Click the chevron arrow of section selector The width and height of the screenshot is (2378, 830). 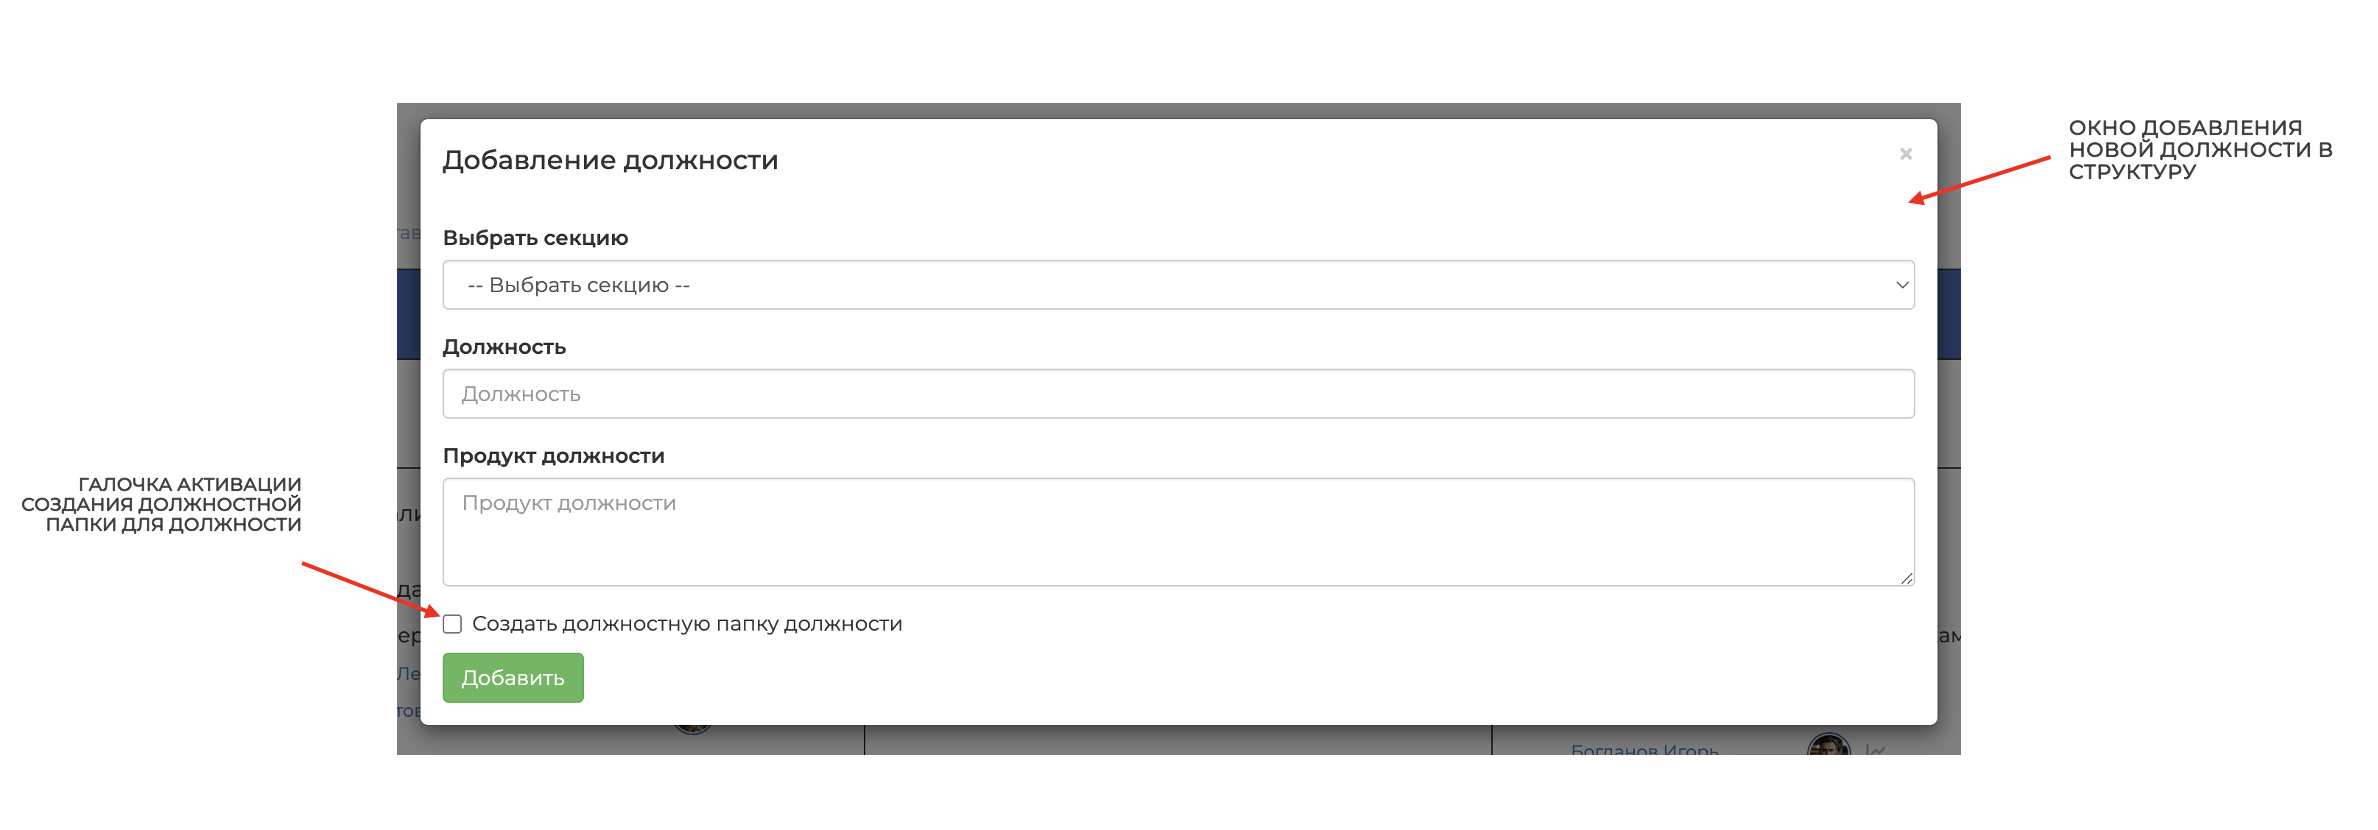click(x=1901, y=285)
